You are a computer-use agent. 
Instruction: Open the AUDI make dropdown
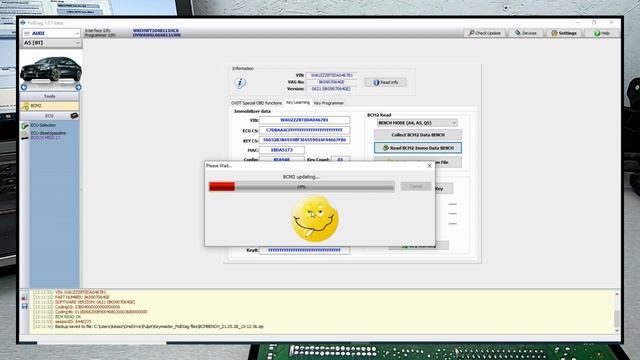pyautogui.click(x=51, y=33)
